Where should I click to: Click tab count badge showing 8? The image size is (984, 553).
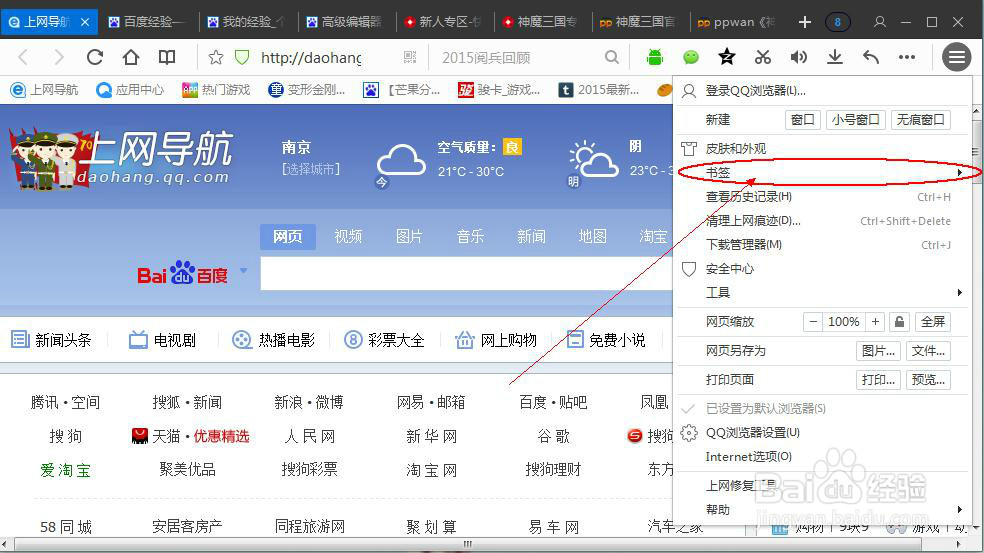point(837,22)
